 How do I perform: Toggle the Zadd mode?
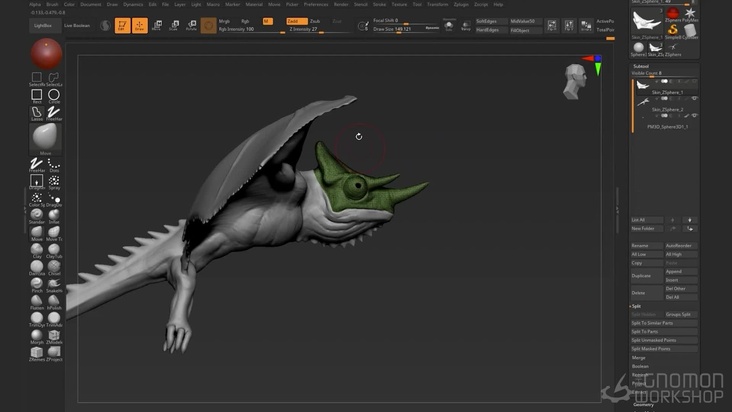[295, 20]
